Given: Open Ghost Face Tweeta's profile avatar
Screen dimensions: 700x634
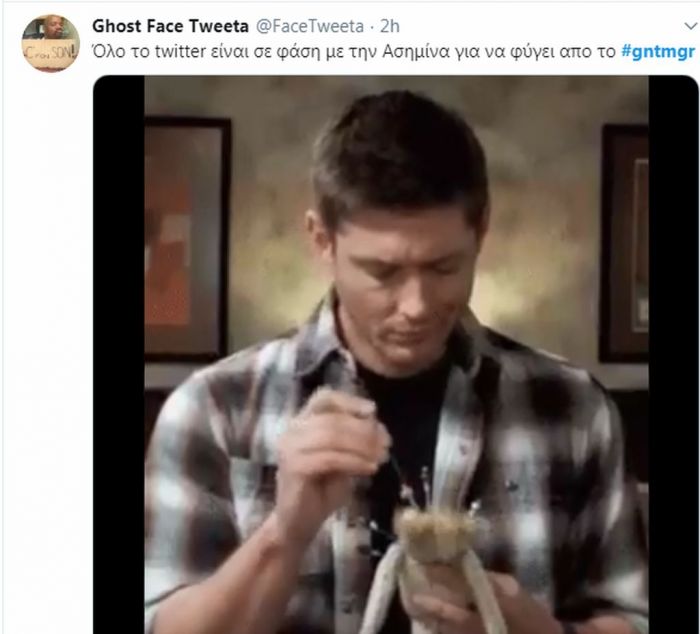Looking at the screenshot, I should (x=50, y=42).
